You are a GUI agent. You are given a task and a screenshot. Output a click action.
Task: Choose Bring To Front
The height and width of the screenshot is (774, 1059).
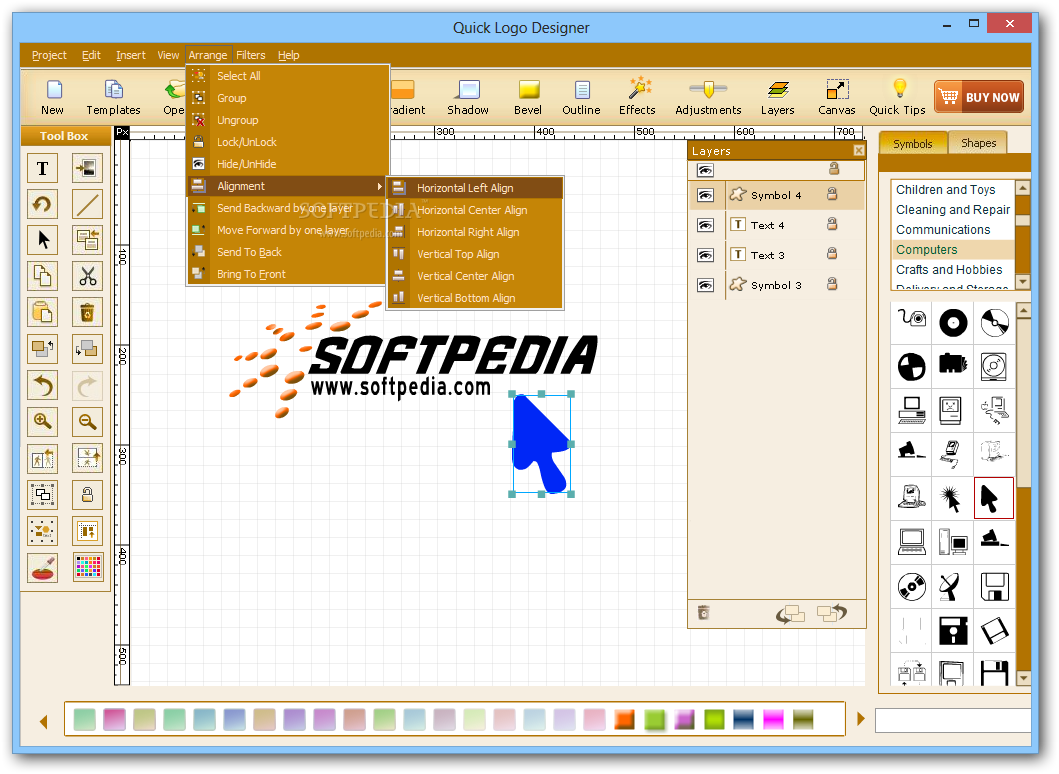288,274
